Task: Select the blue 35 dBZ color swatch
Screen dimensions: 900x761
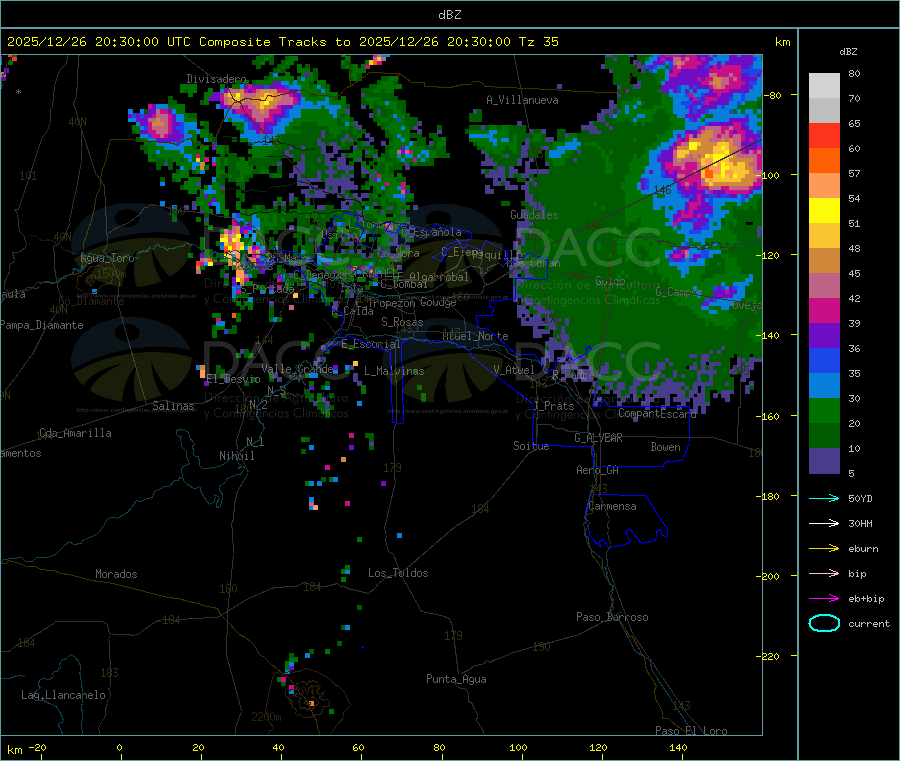Action: point(824,360)
